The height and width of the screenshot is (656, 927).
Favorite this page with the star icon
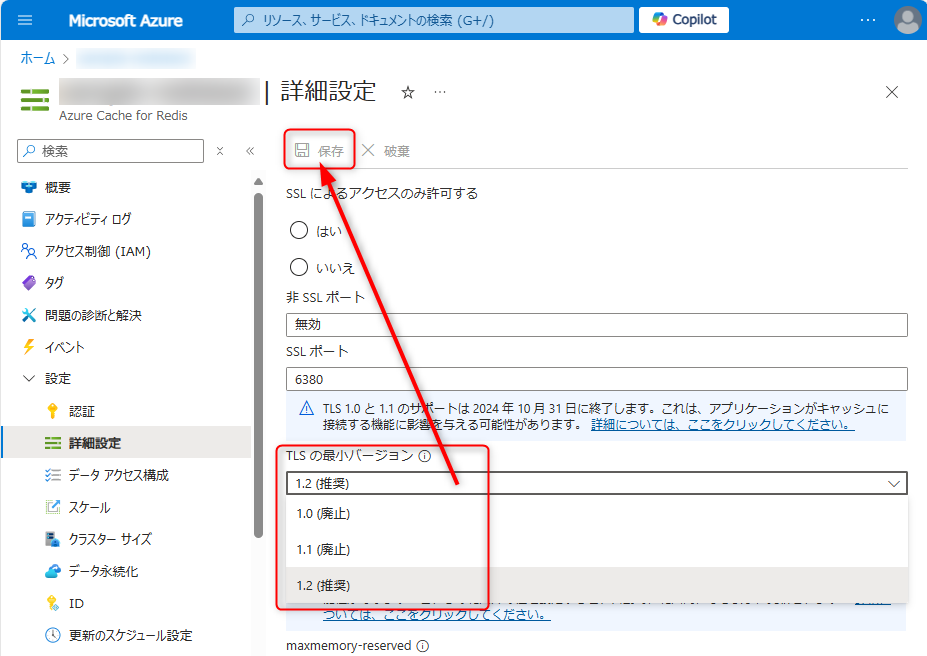[407, 92]
